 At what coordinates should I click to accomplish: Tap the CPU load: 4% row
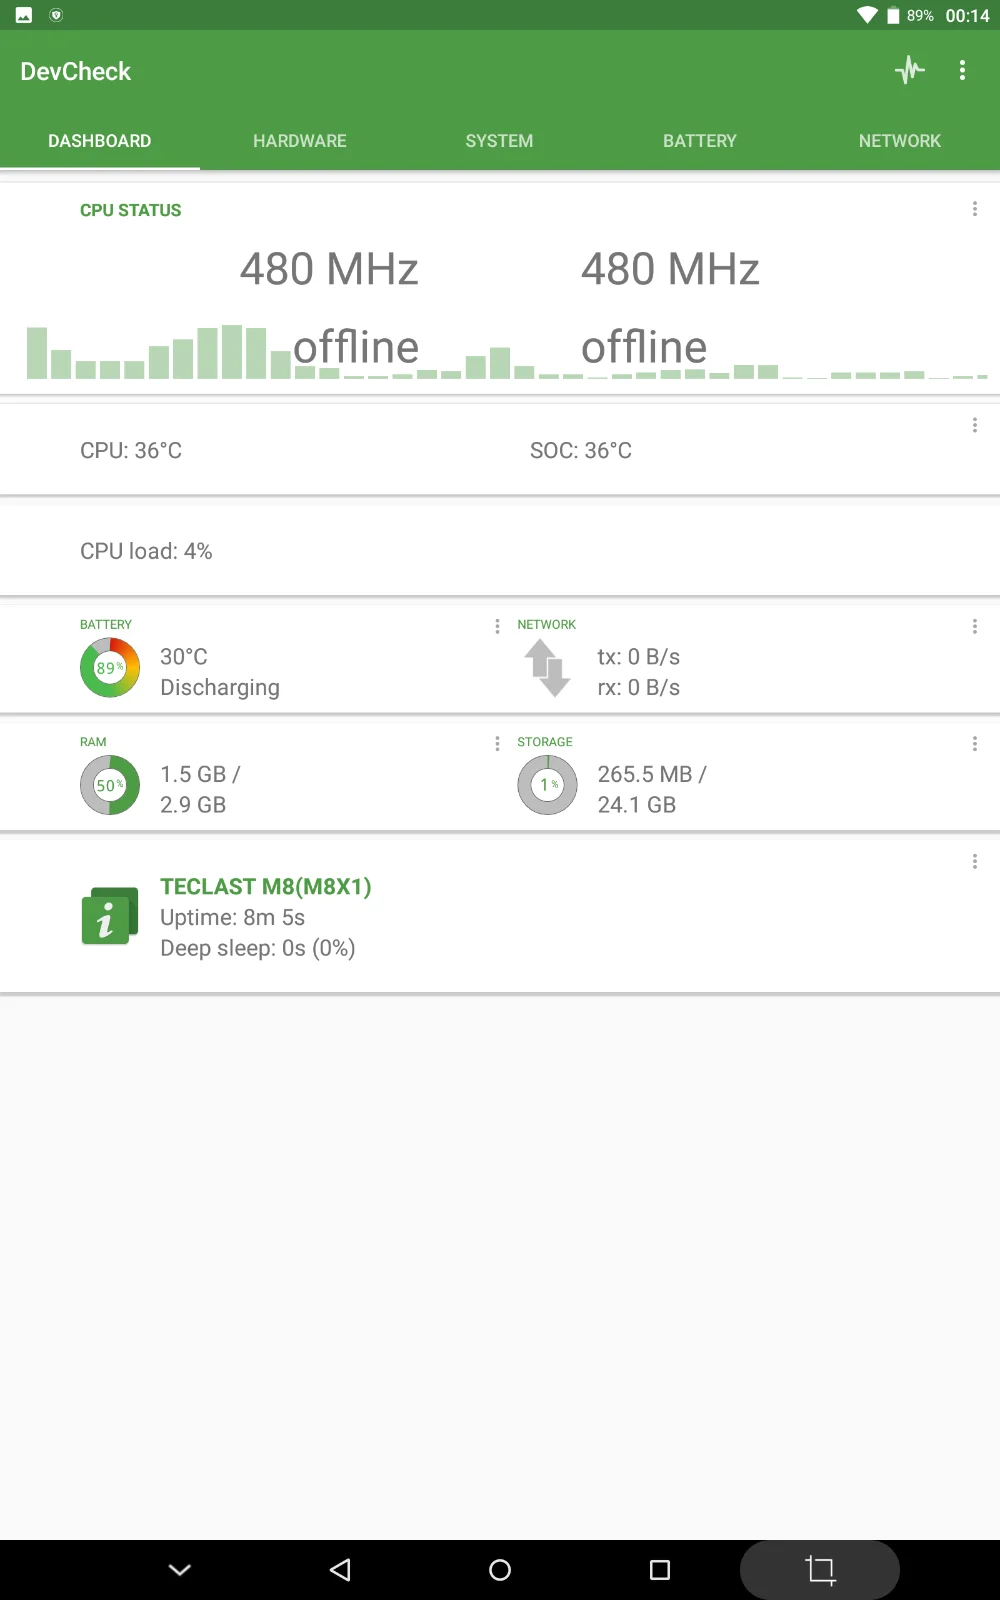tap(500, 551)
